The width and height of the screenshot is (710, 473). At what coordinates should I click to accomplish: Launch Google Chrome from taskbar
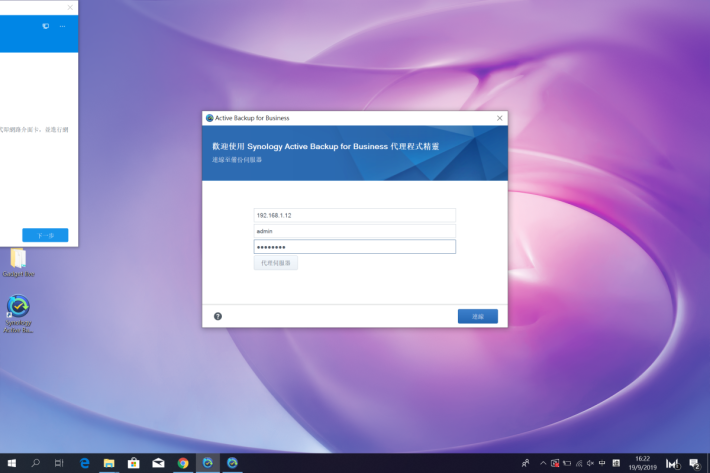pos(183,463)
